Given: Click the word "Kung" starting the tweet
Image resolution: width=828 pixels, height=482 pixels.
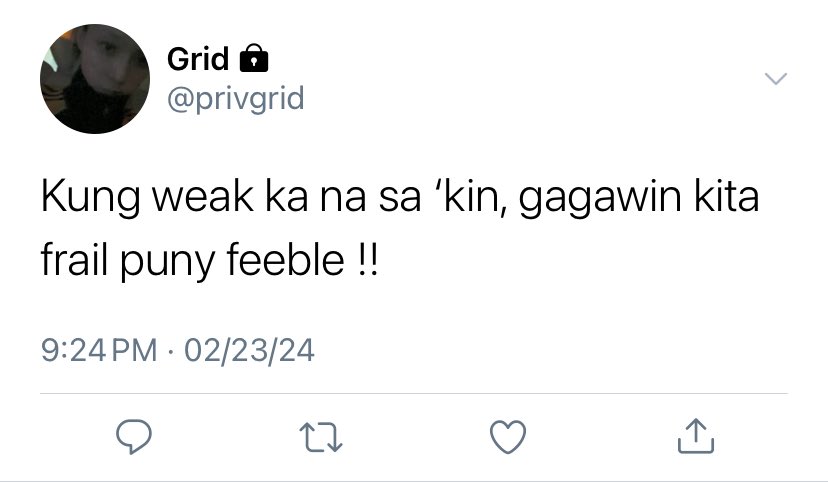Looking at the screenshot, I should tap(90, 197).
